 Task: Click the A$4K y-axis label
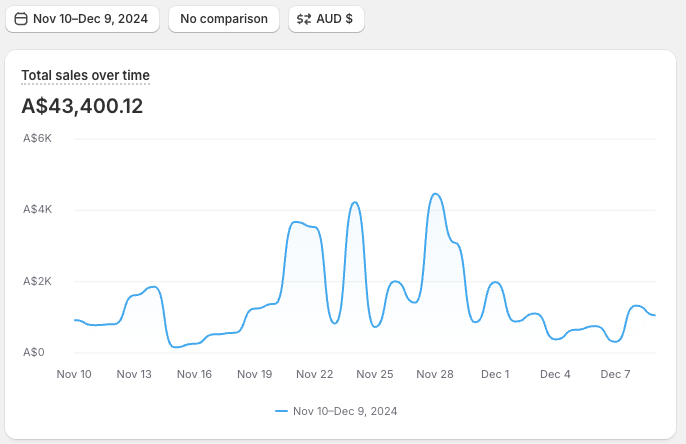37,210
